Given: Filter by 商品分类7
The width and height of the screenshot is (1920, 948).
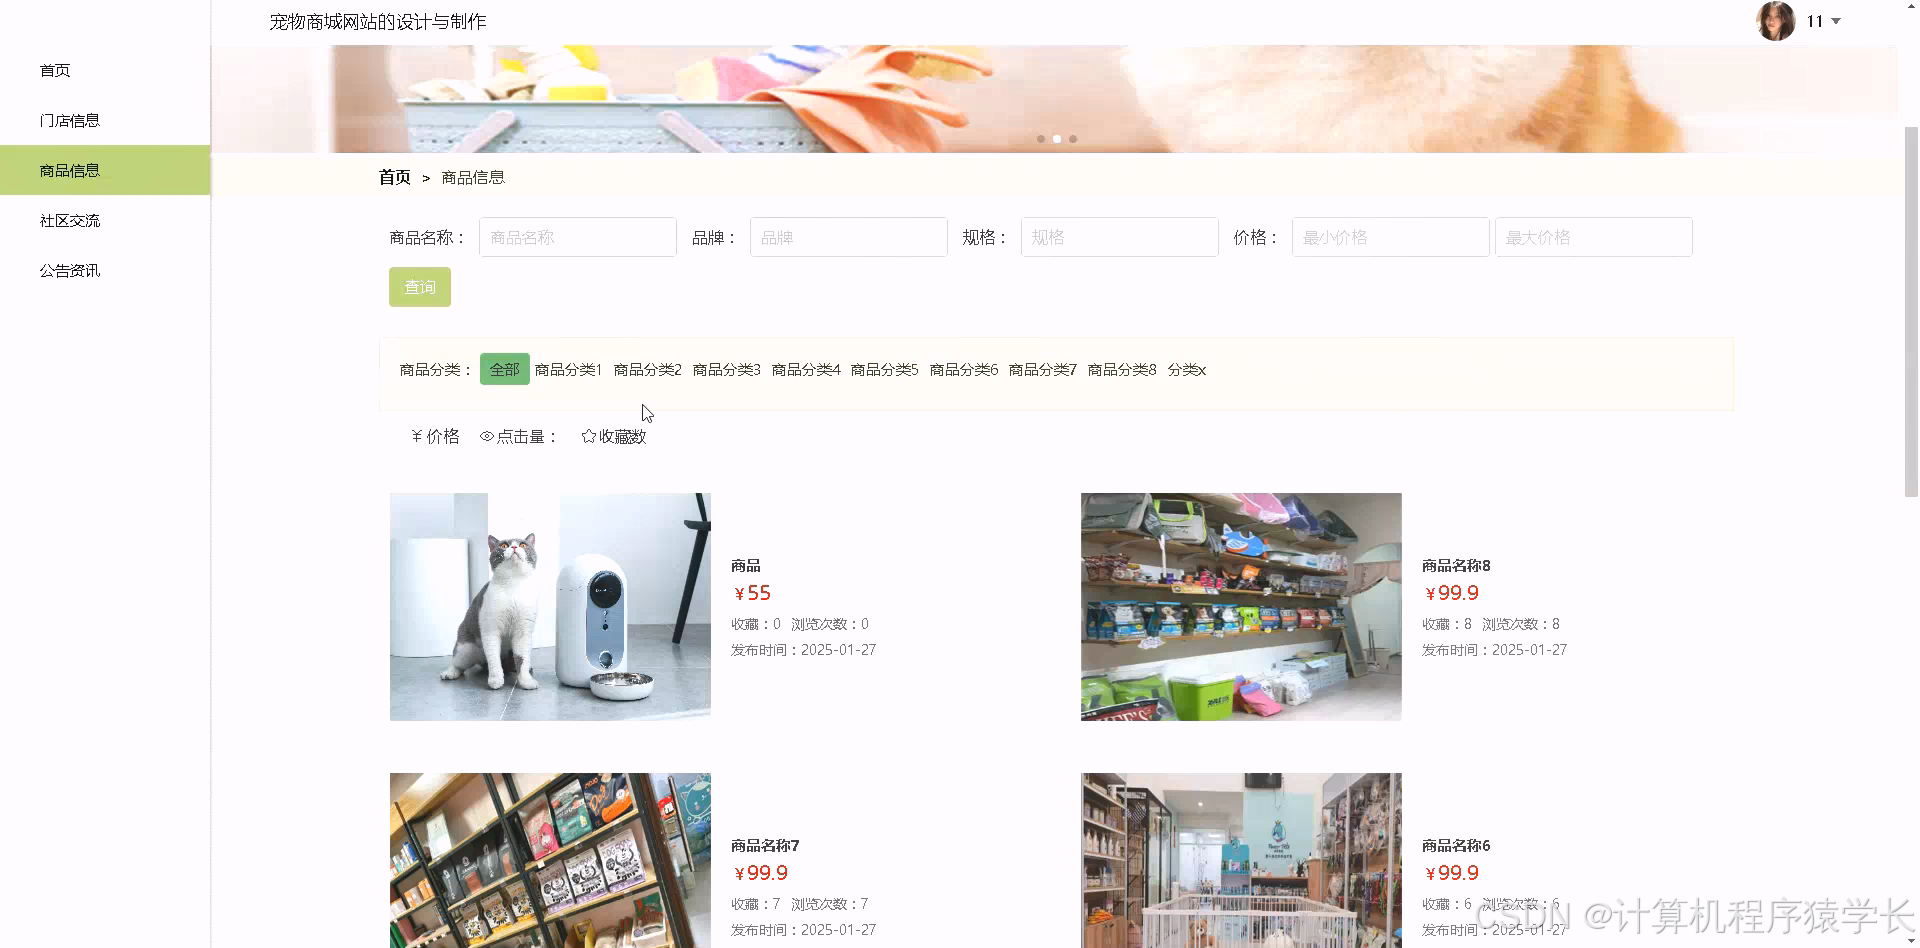Looking at the screenshot, I should (1042, 369).
